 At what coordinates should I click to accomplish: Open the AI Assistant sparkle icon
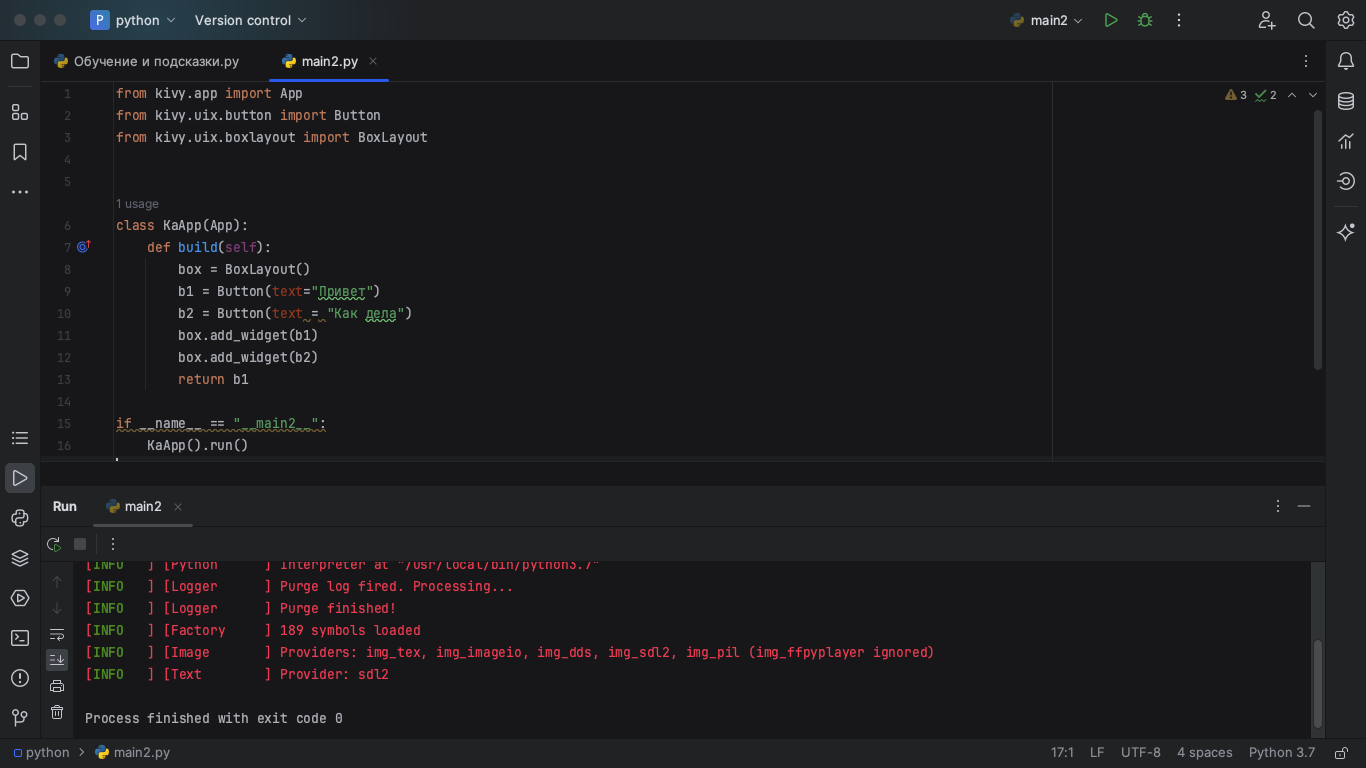coord(1346,232)
